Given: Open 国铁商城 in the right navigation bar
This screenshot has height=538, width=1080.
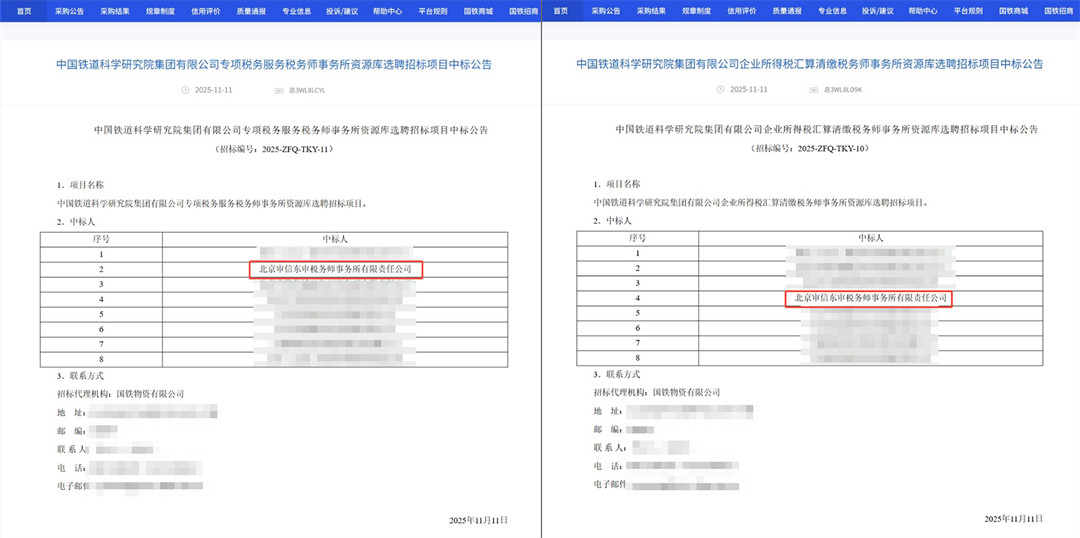Looking at the screenshot, I should click(1013, 10).
